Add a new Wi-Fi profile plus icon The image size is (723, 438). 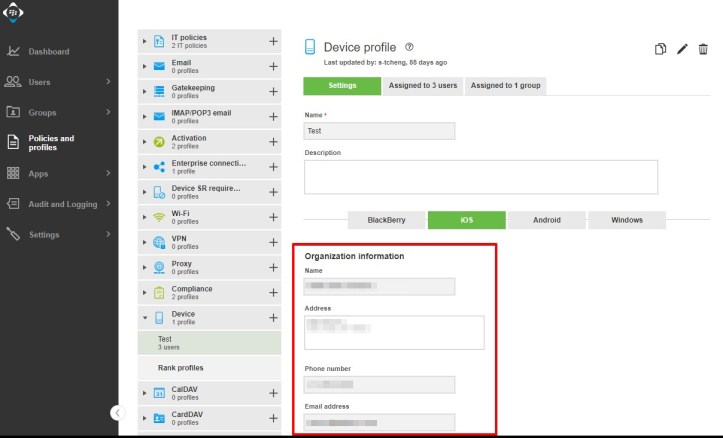click(x=273, y=217)
